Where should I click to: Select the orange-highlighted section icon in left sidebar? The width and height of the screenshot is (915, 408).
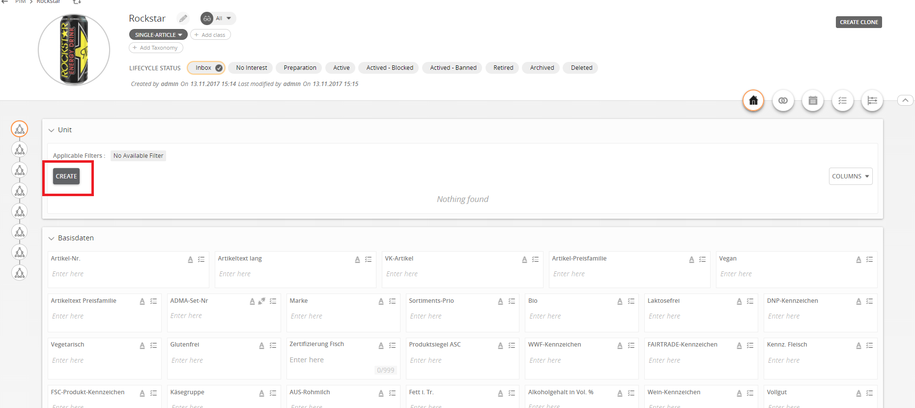20,129
